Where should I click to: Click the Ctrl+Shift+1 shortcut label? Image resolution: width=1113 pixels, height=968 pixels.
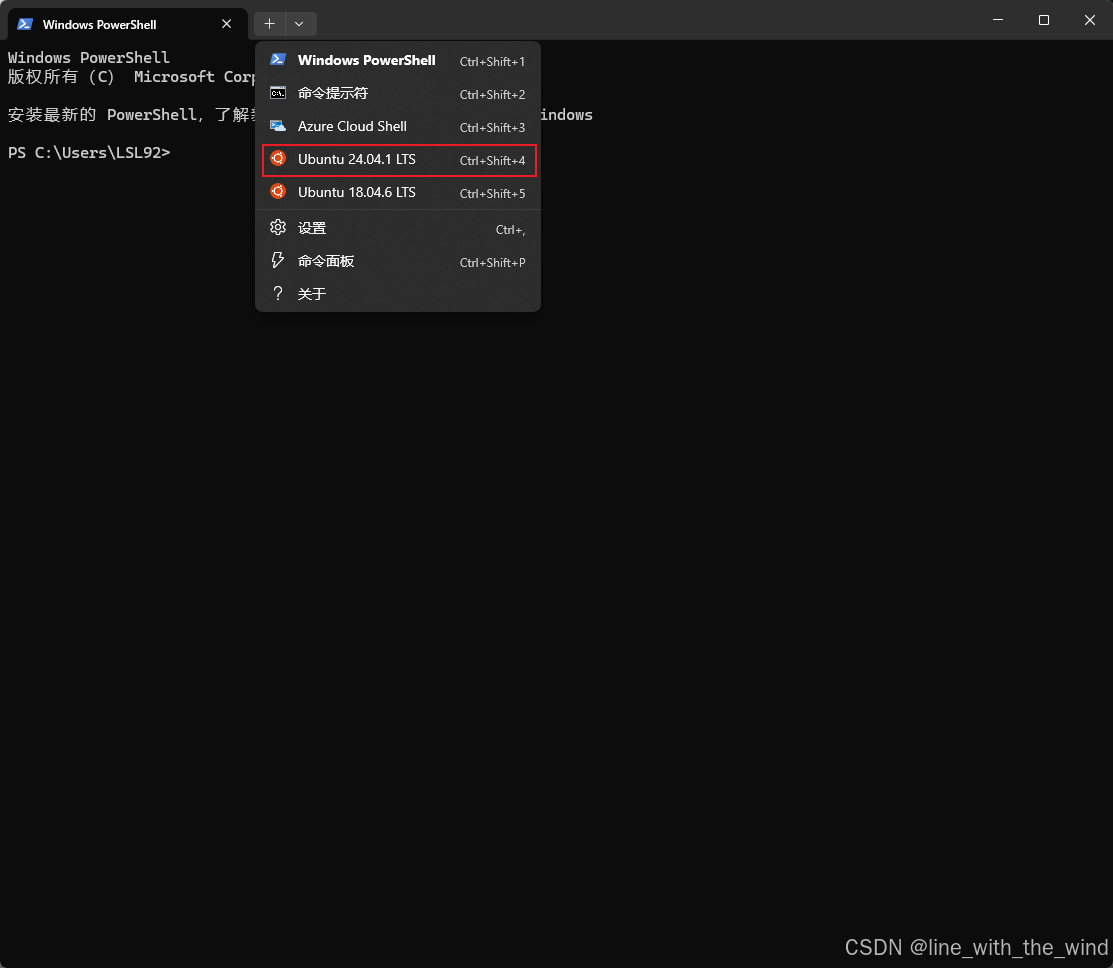(492, 62)
